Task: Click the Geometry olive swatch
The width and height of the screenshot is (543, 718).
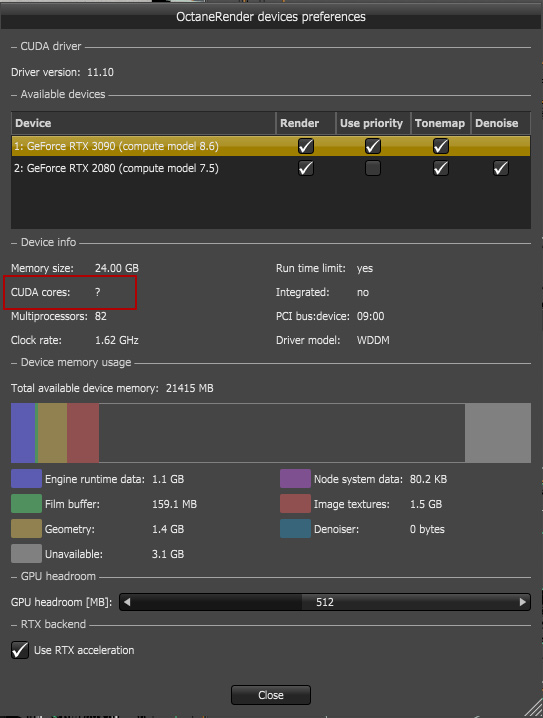Action: (x=26, y=529)
